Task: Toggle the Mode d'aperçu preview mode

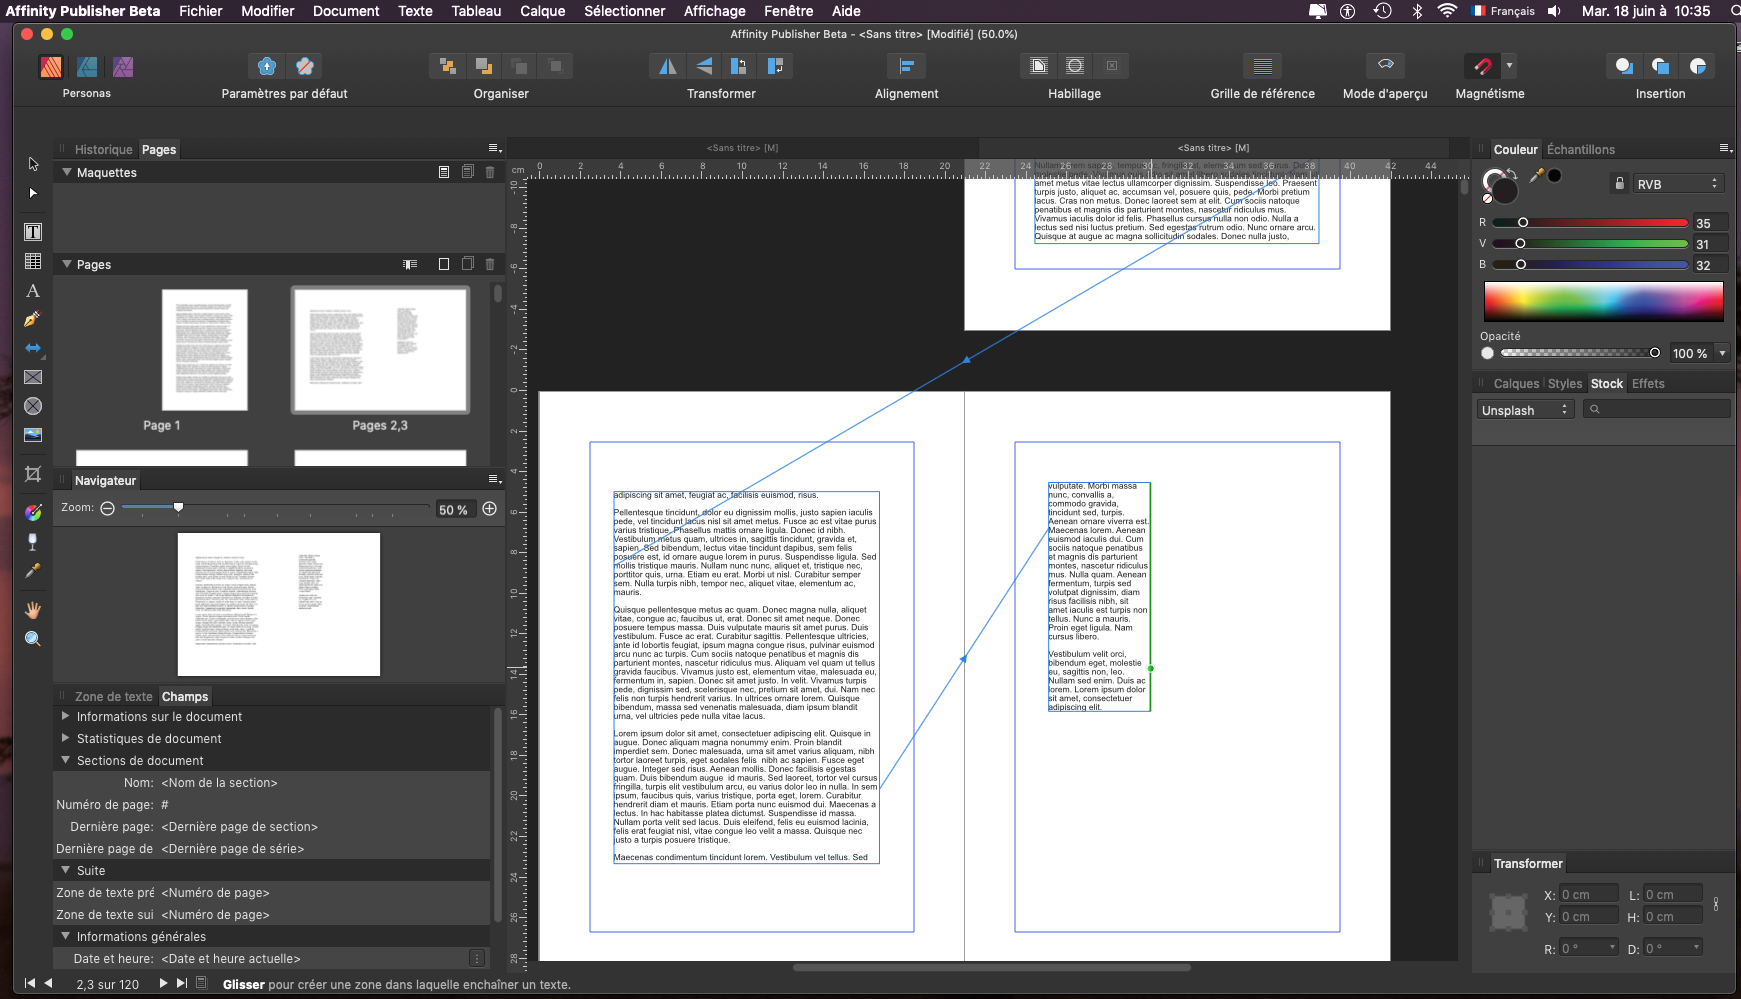Action: (1385, 66)
